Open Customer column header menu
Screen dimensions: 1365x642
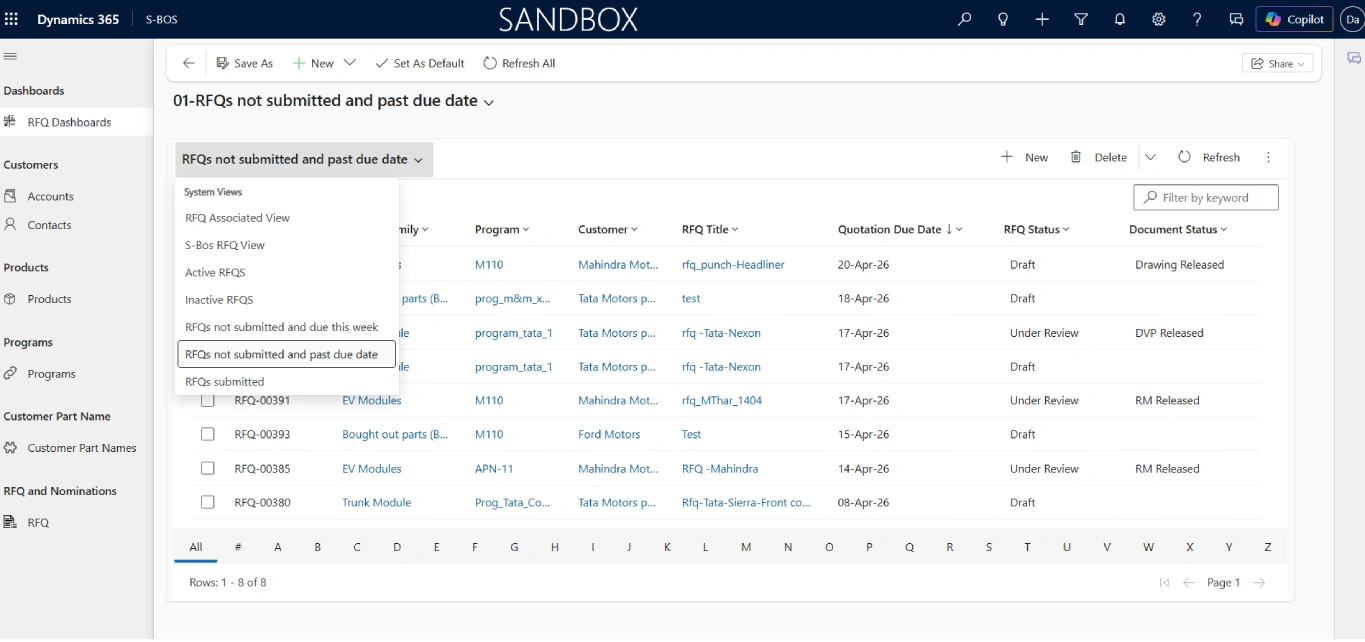coord(608,230)
